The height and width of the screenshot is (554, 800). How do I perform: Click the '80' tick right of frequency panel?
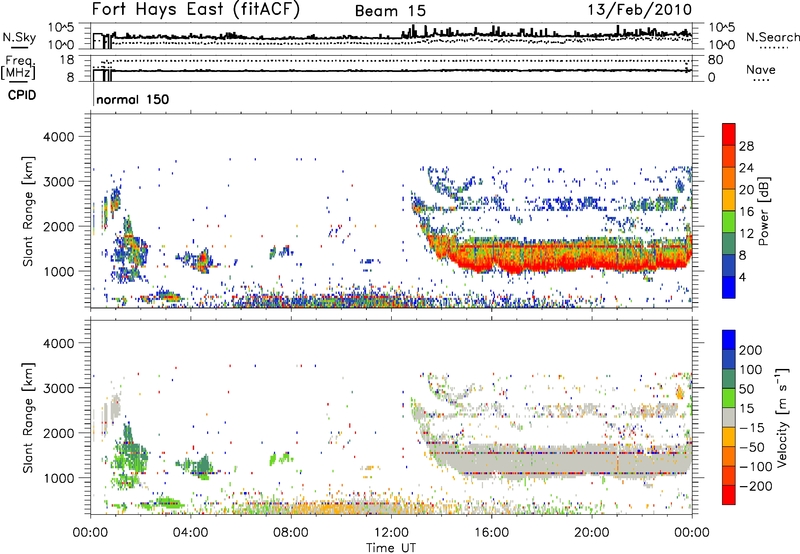pyautogui.click(x=715, y=60)
